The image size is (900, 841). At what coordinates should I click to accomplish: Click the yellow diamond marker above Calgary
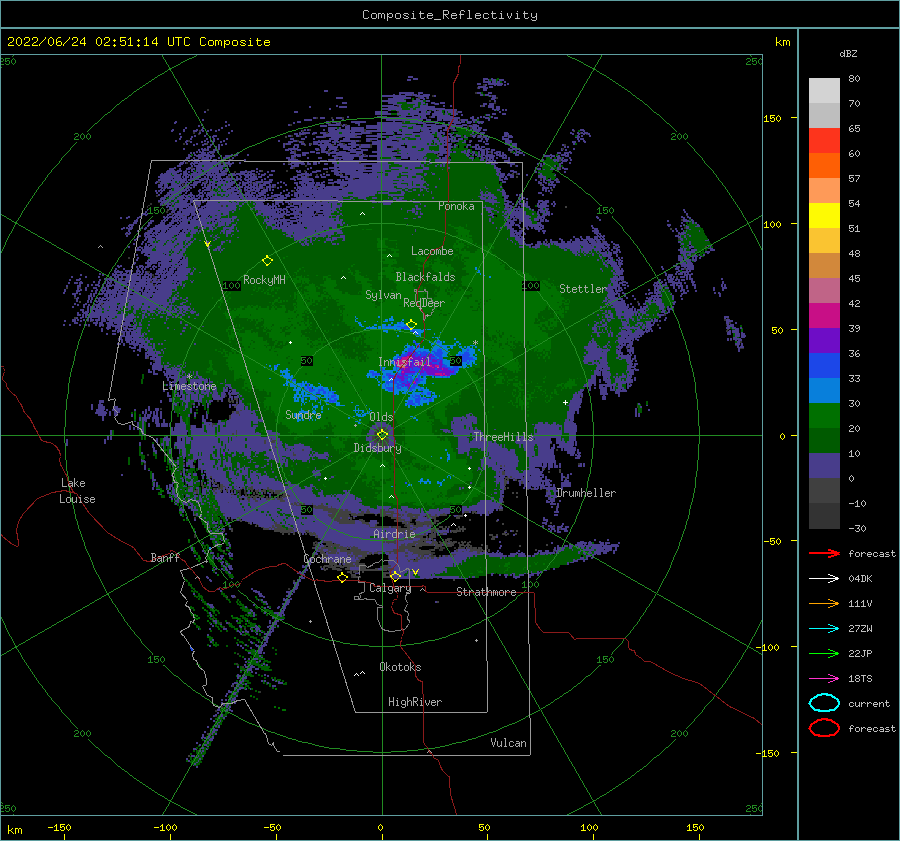pyautogui.click(x=395, y=576)
